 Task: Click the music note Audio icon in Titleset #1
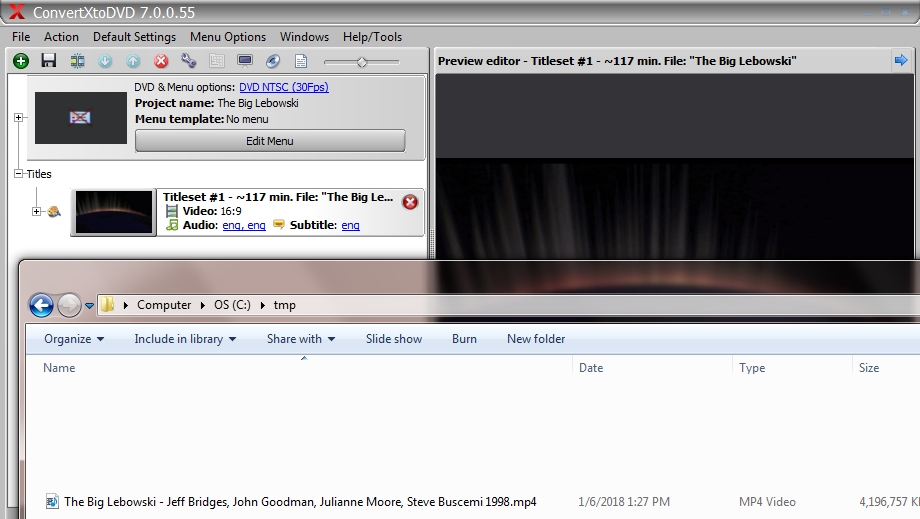coord(172,225)
